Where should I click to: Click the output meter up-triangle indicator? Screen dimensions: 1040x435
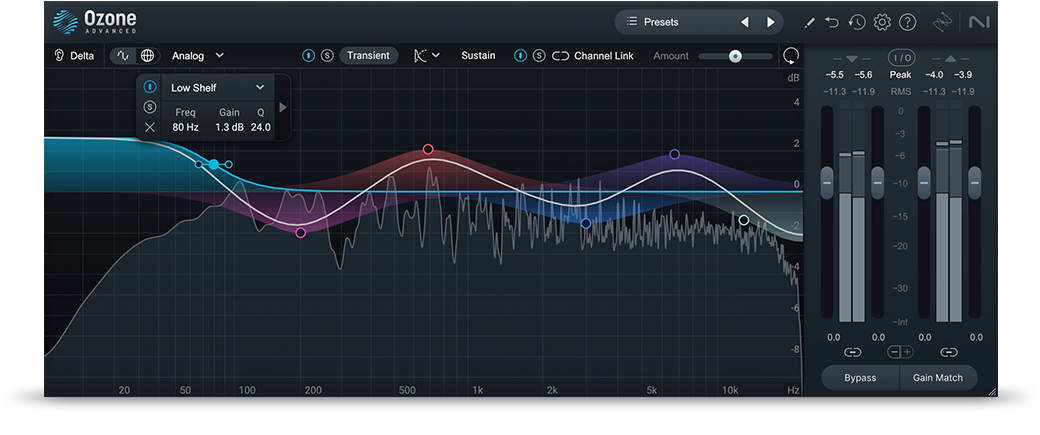click(949, 59)
